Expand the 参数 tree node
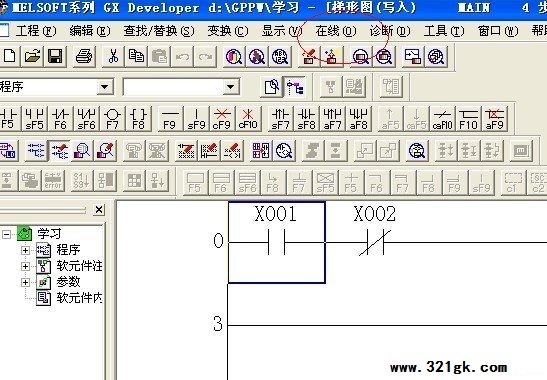The width and height of the screenshot is (547, 380). coord(25,282)
